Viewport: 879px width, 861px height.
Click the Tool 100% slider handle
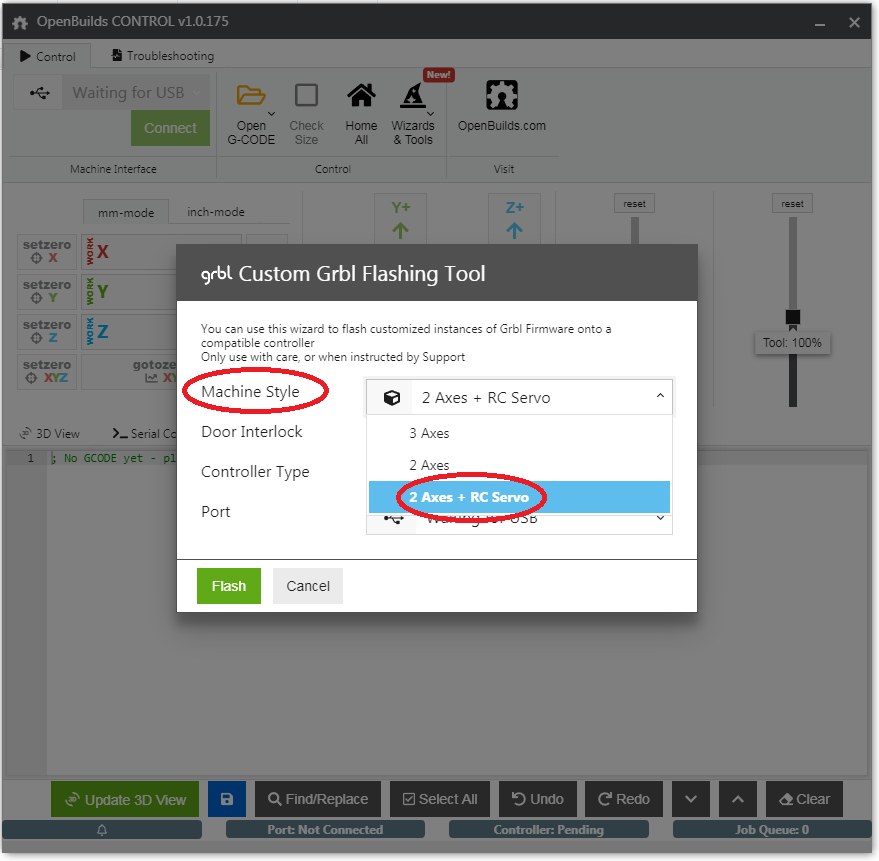(x=793, y=317)
